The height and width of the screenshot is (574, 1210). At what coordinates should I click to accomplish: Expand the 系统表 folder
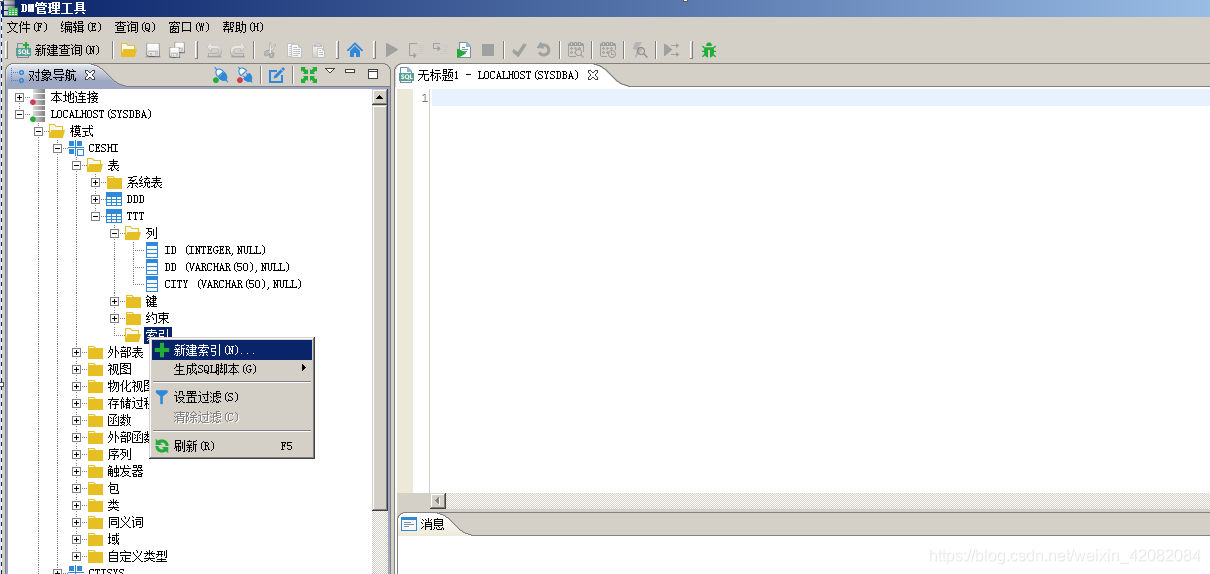96,182
